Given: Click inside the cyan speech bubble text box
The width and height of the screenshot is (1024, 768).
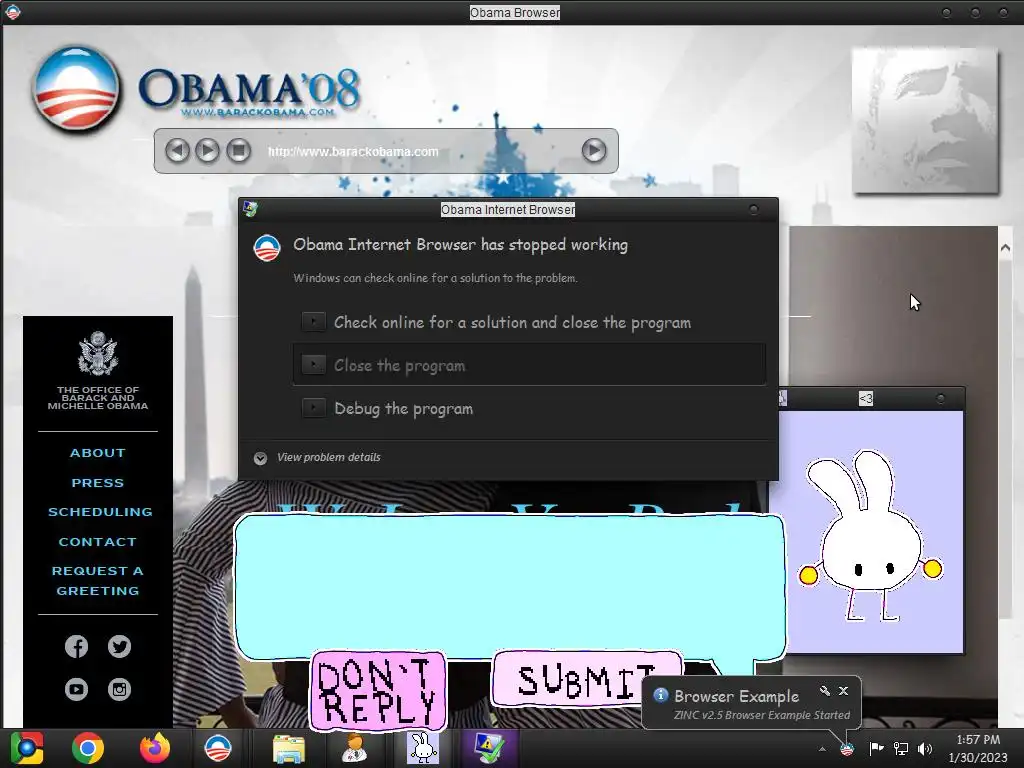Looking at the screenshot, I should click(509, 586).
